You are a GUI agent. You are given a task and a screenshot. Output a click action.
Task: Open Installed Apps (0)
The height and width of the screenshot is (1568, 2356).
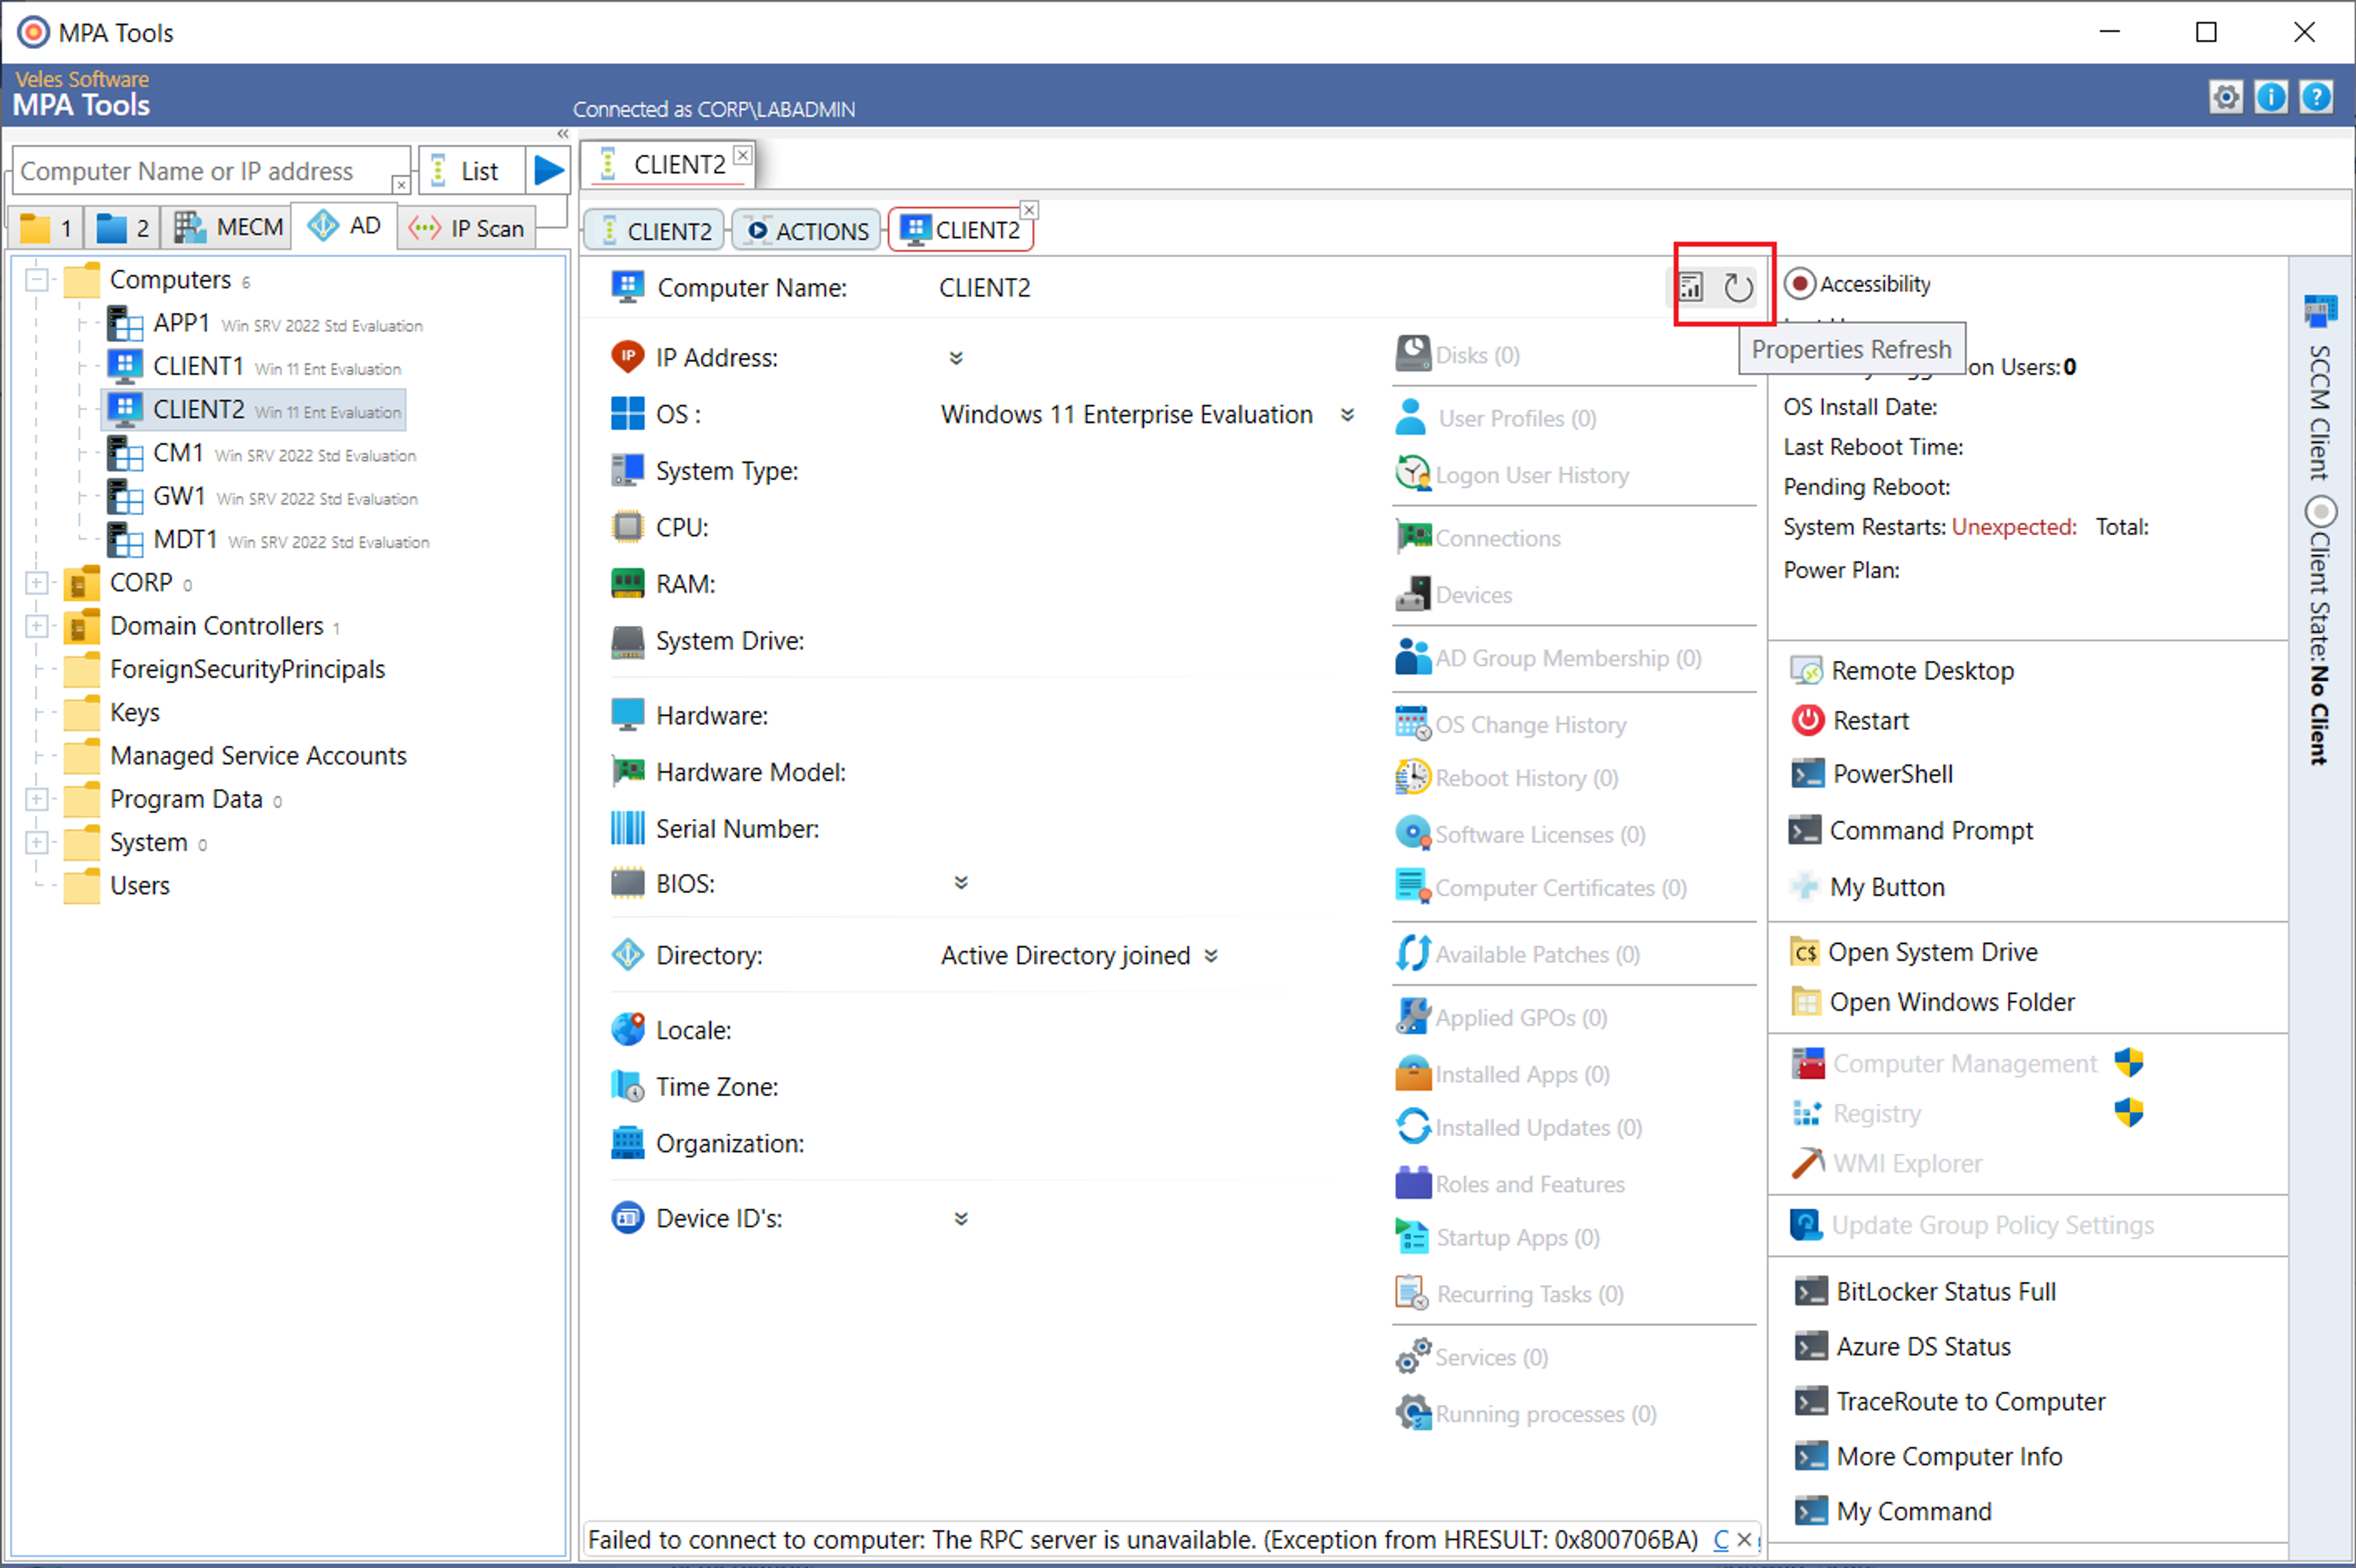pos(1503,1074)
